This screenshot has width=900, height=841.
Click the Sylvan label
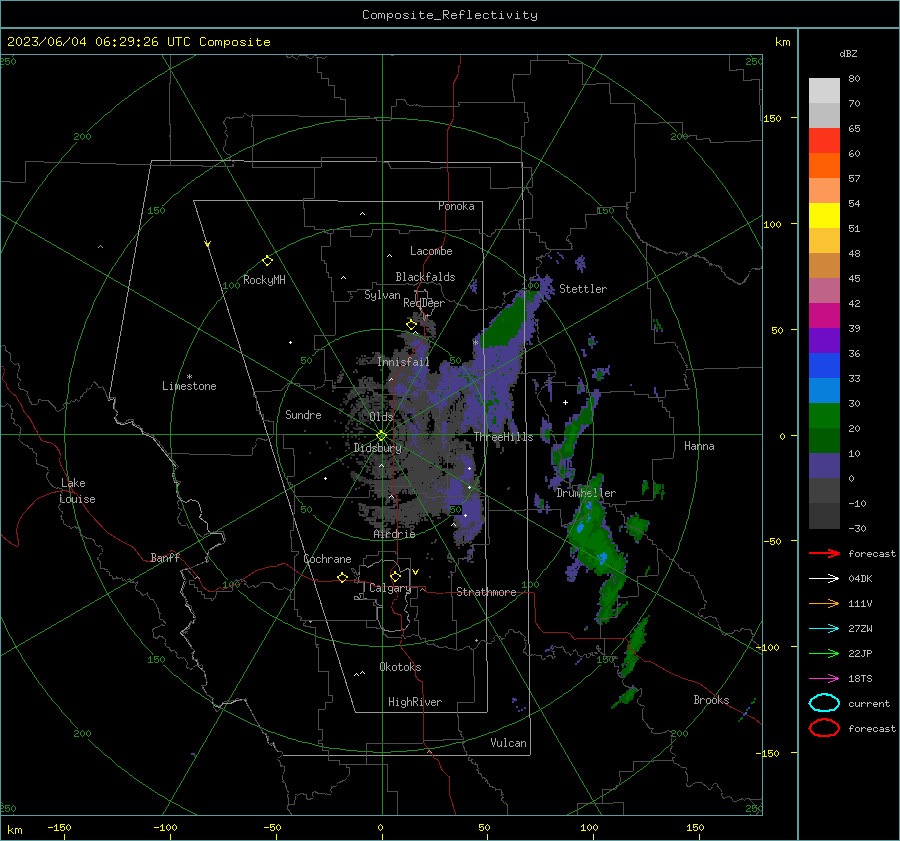pos(382,295)
